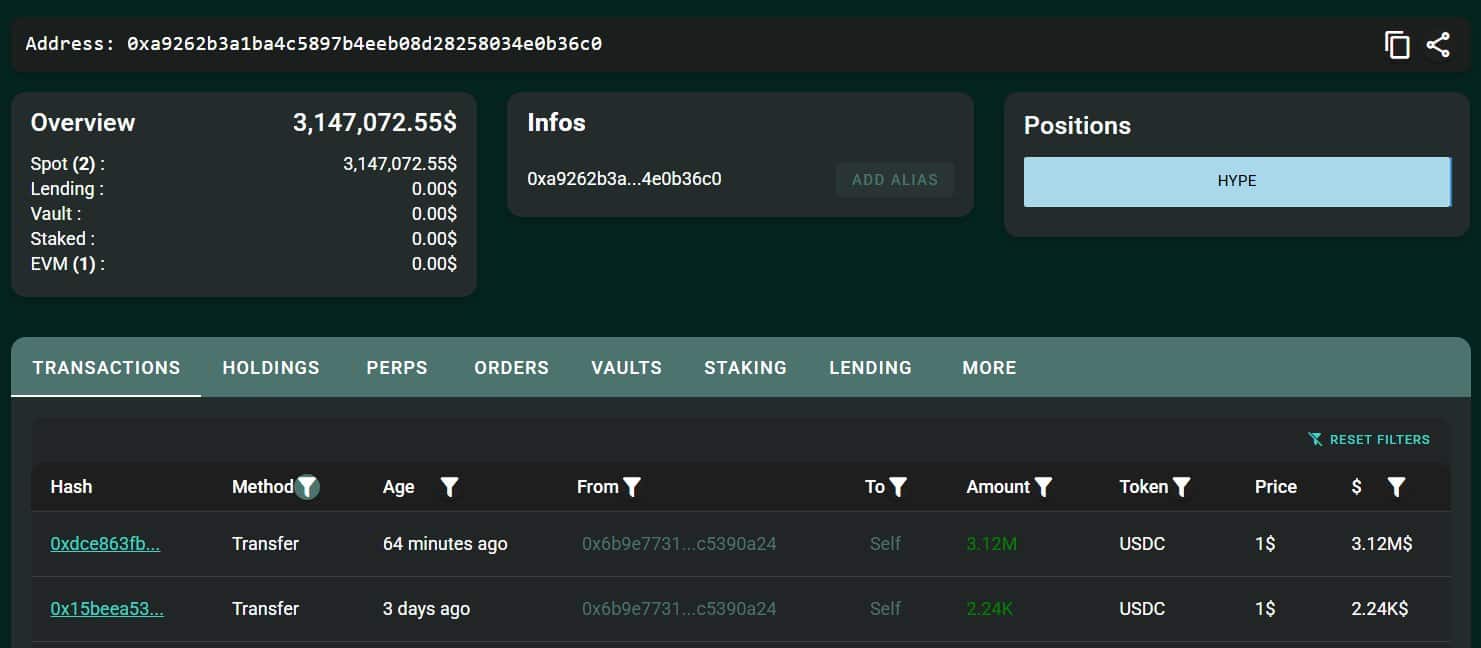The height and width of the screenshot is (648, 1481).
Task: Open the Method column filter icon
Action: pos(308,487)
